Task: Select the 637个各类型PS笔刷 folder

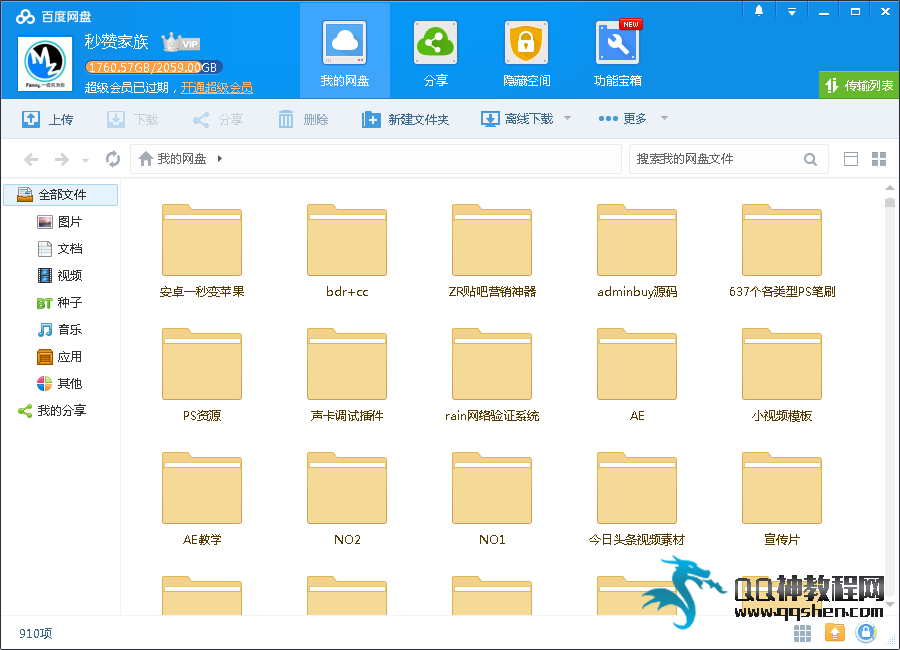Action: coord(782,251)
